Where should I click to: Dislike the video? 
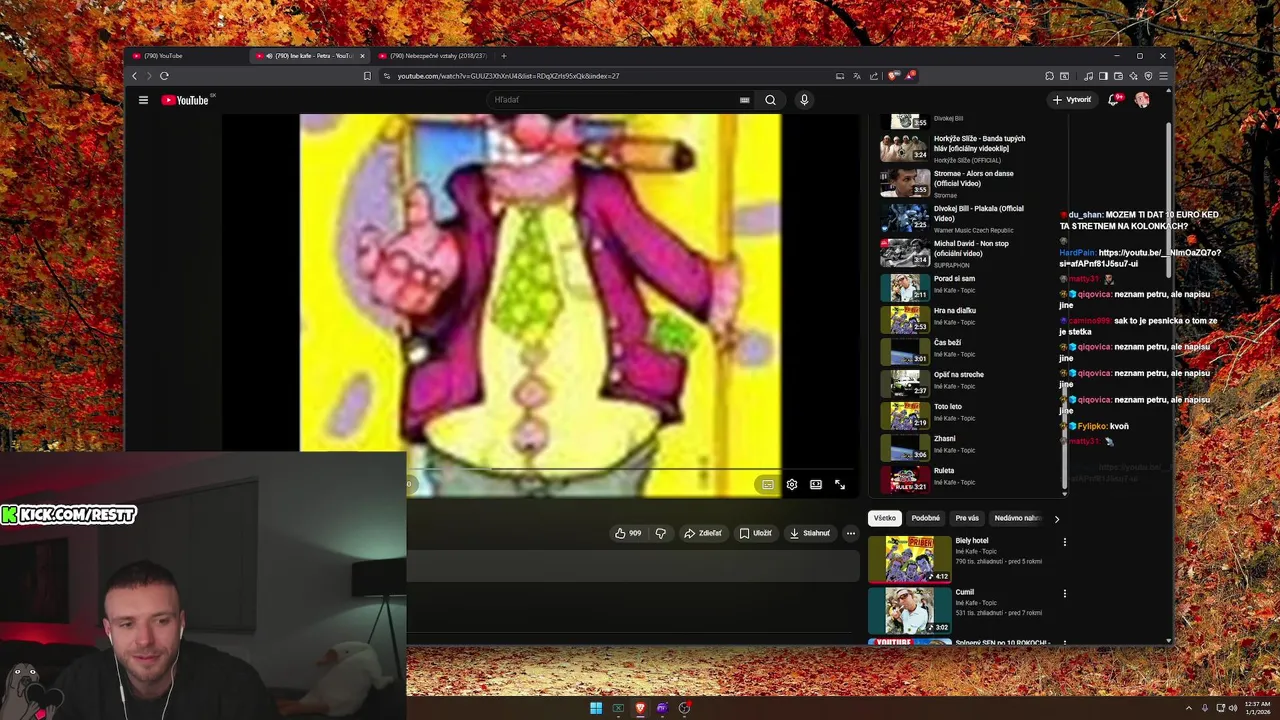click(660, 533)
